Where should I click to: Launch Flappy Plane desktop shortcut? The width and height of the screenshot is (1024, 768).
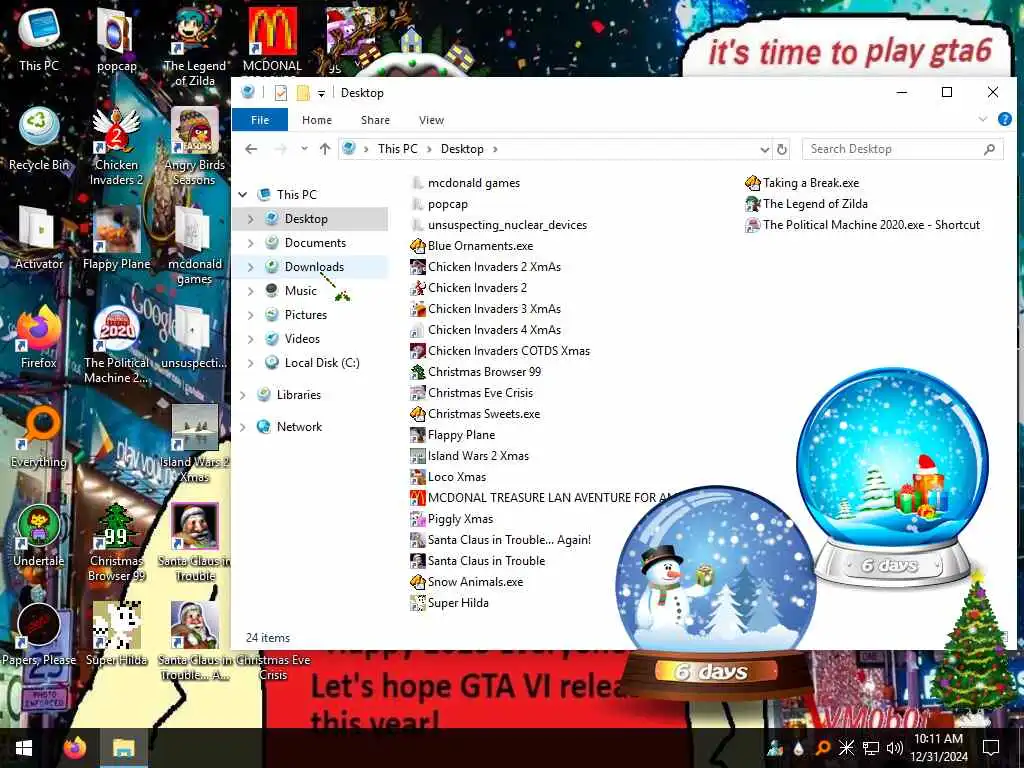point(116,238)
